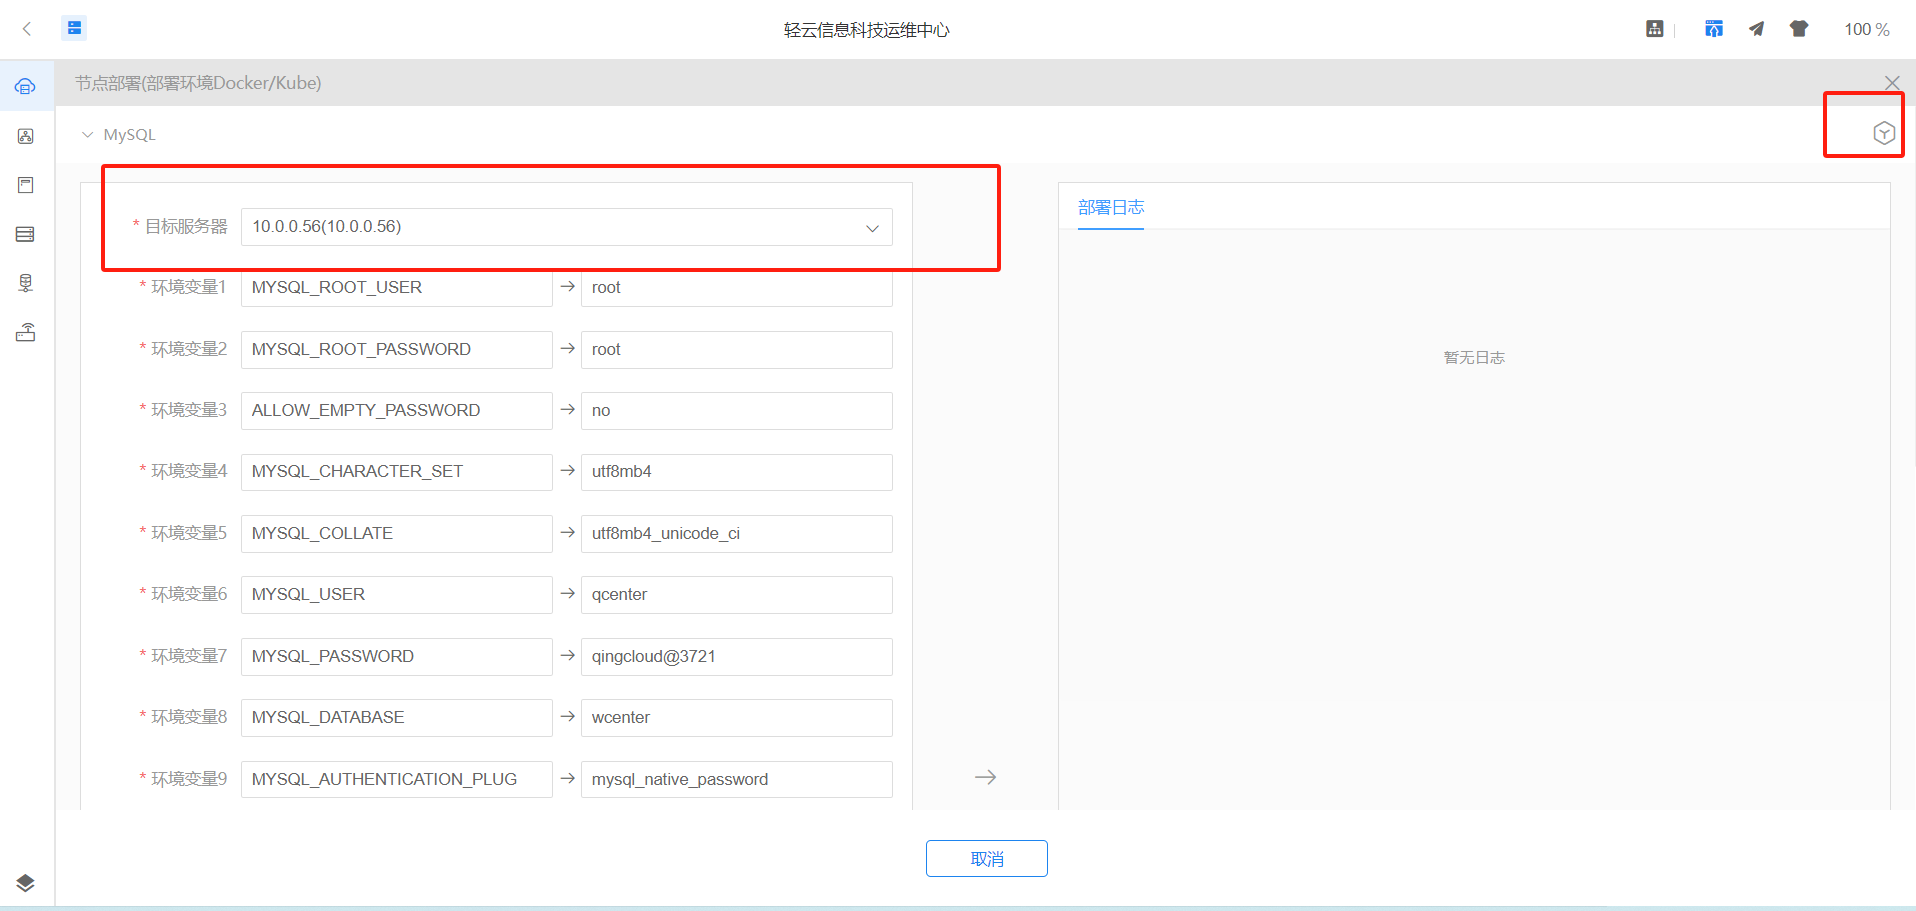Click the 环境变量9 label
Image resolution: width=1916 pixels, height=911 pixels.
[x=188, y=779]
